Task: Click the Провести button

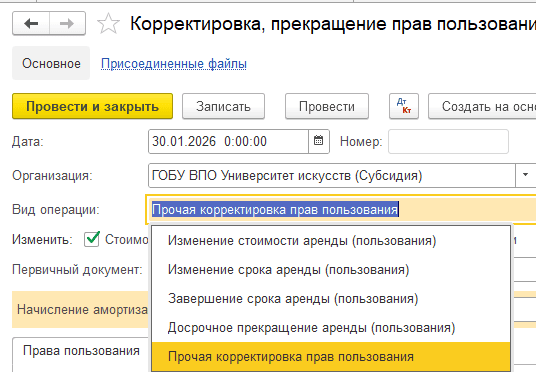Action: (x=327, y=106)
